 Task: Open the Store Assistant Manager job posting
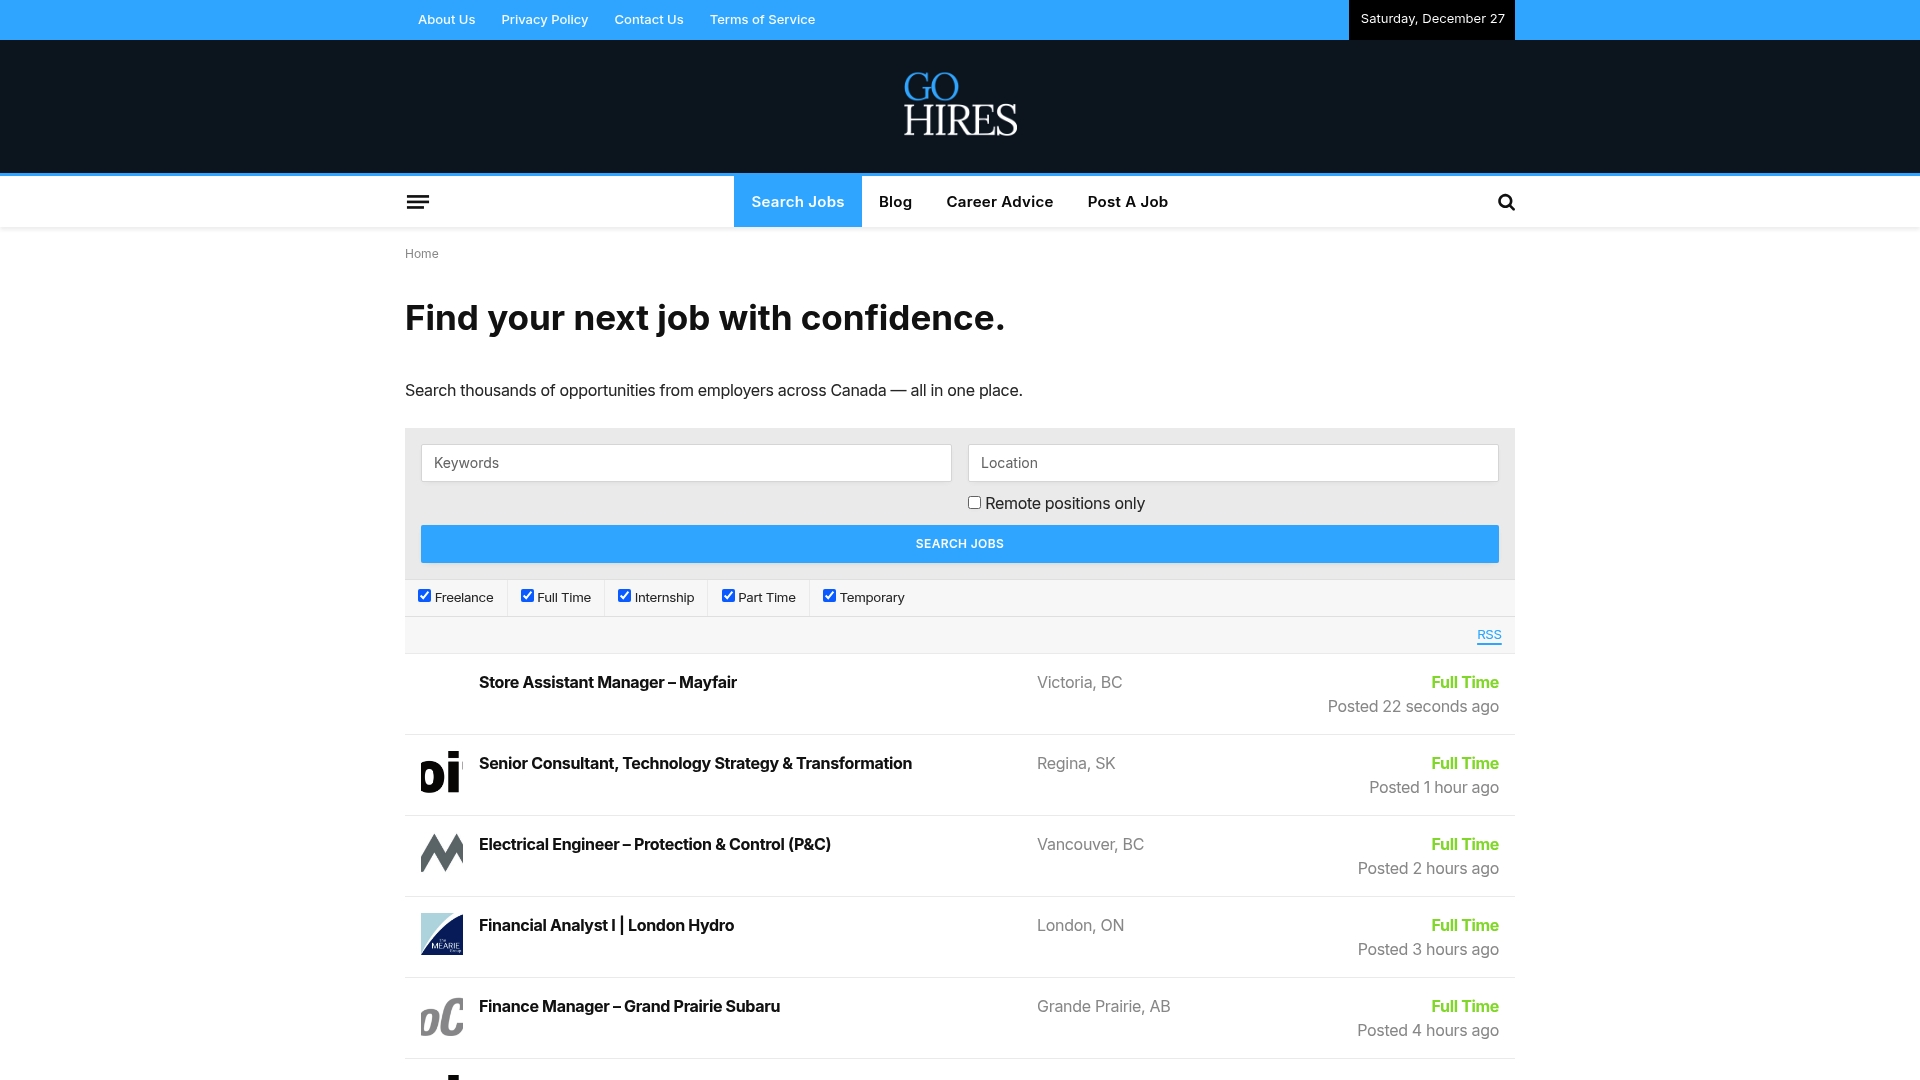click(x=607, y=682)
